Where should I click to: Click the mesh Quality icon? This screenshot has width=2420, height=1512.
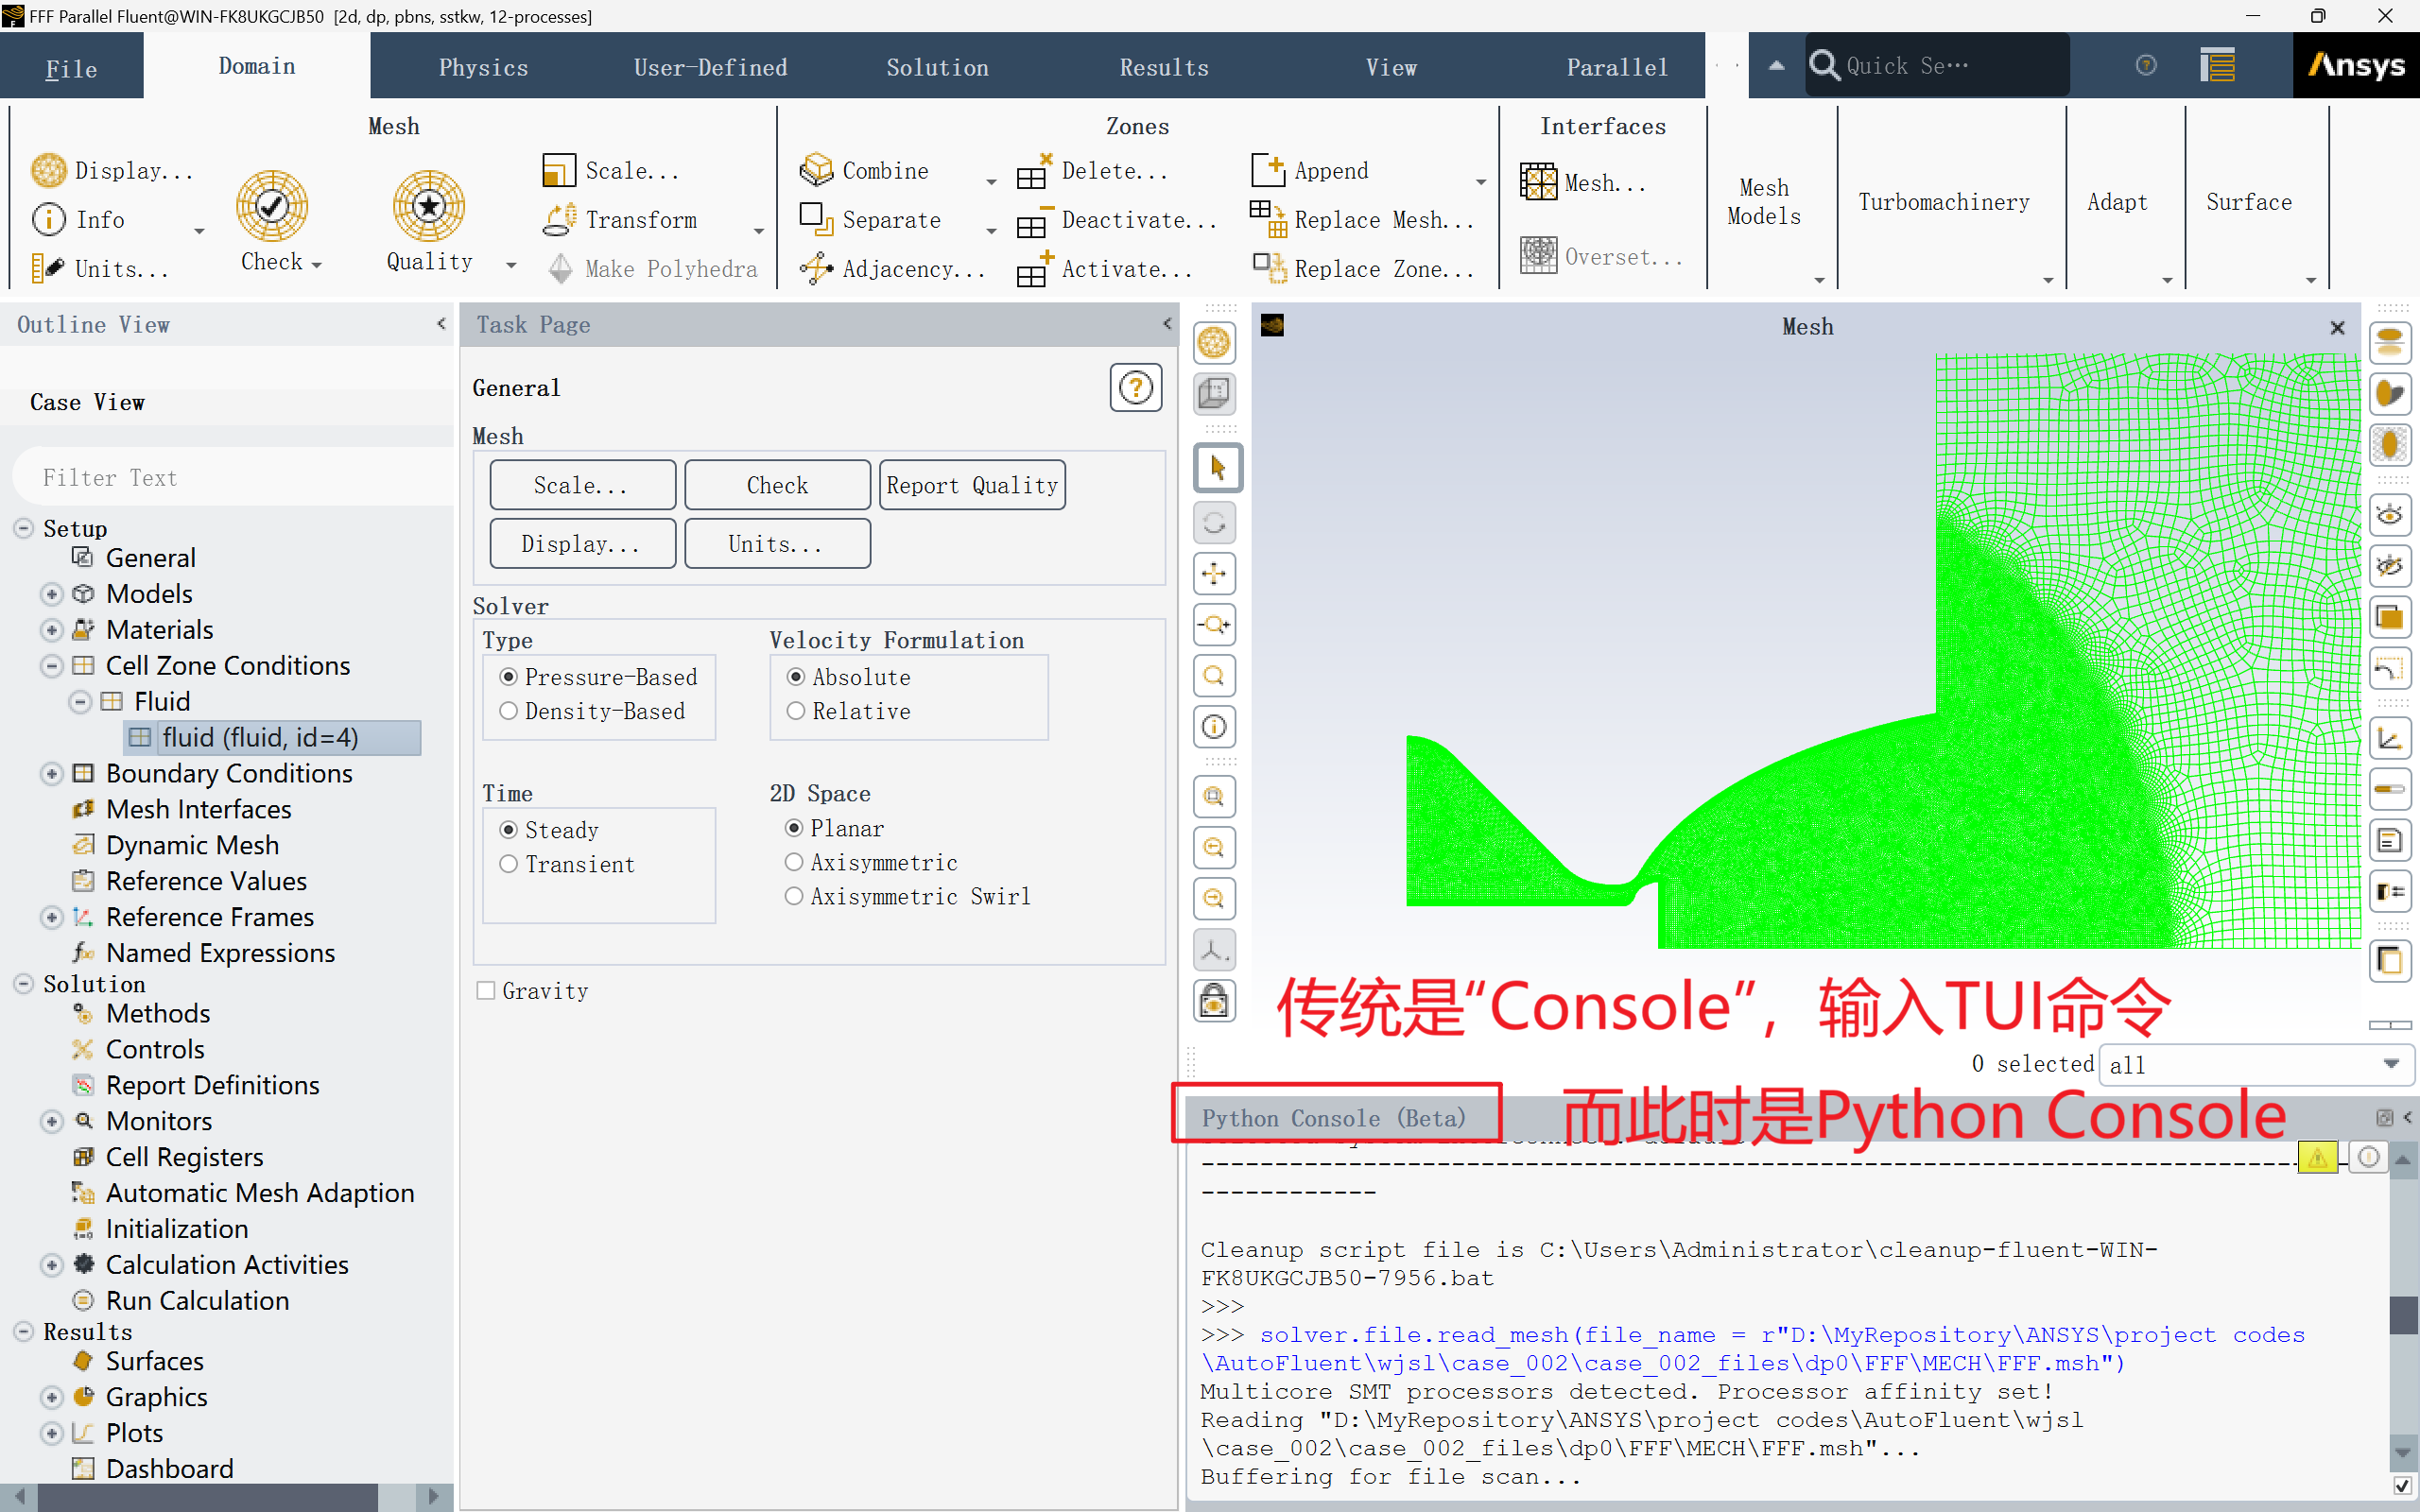[429, 206]
